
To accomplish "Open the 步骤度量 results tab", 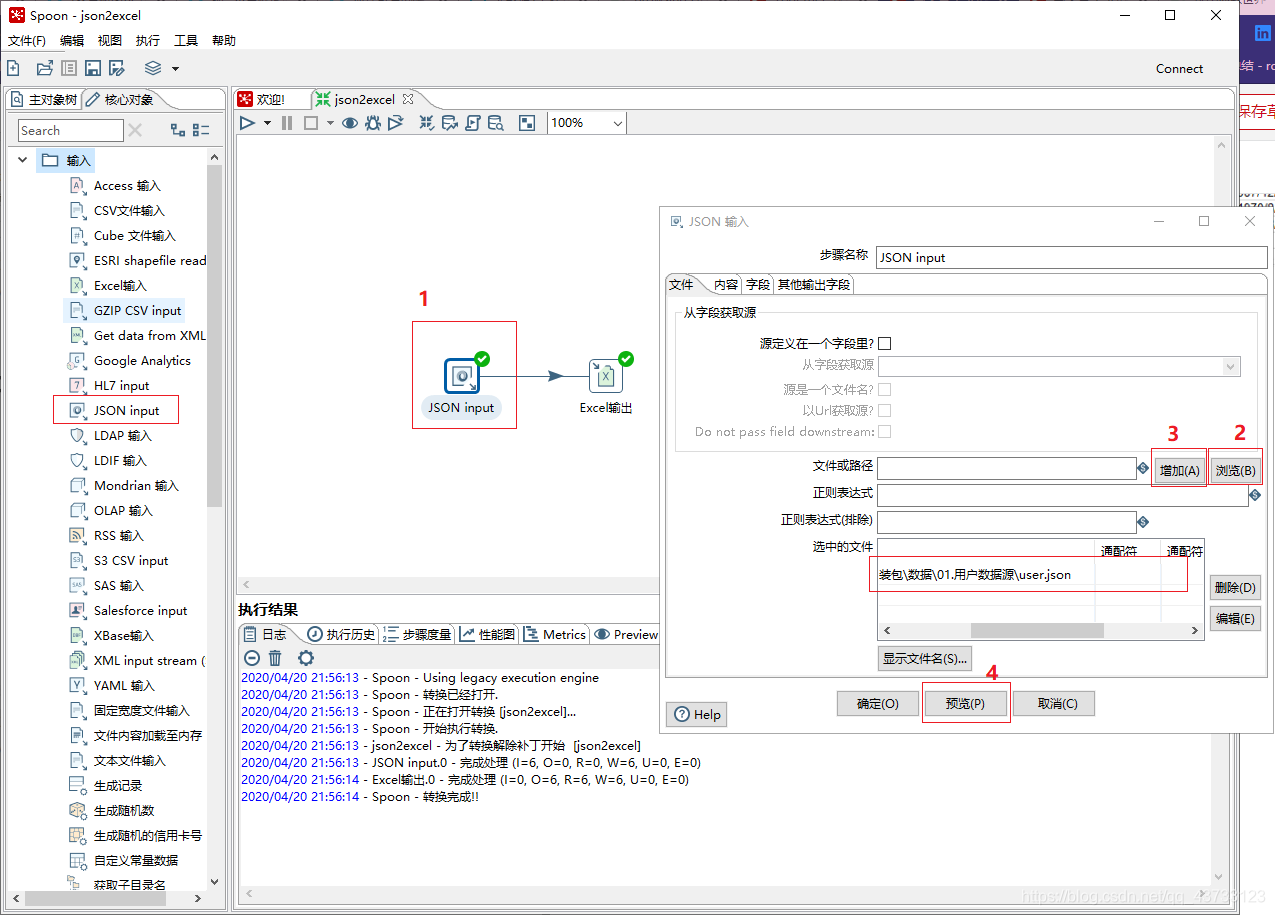I will pyautogui.click(x=418, y=634).
